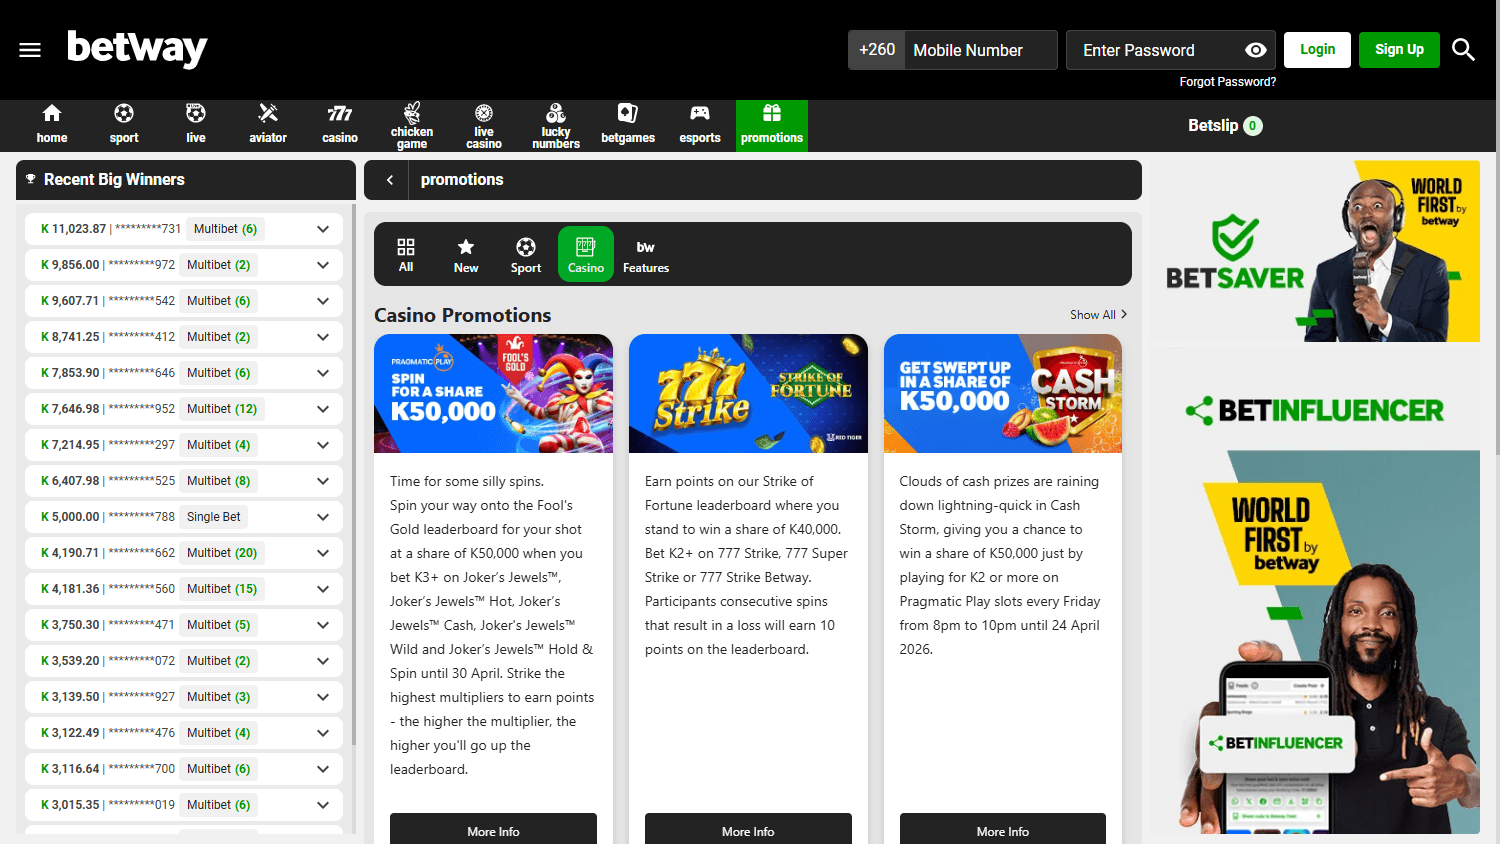
Task: Click the 777 Strike of Fortune banner
Action: point(748,393)
